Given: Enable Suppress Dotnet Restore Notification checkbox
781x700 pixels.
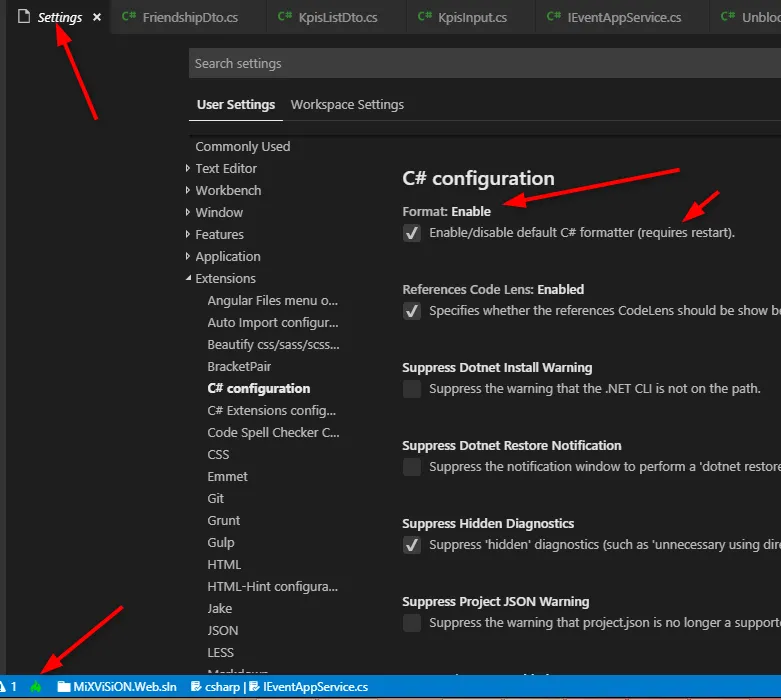Looking at the screenshot, I should point(412,467).
